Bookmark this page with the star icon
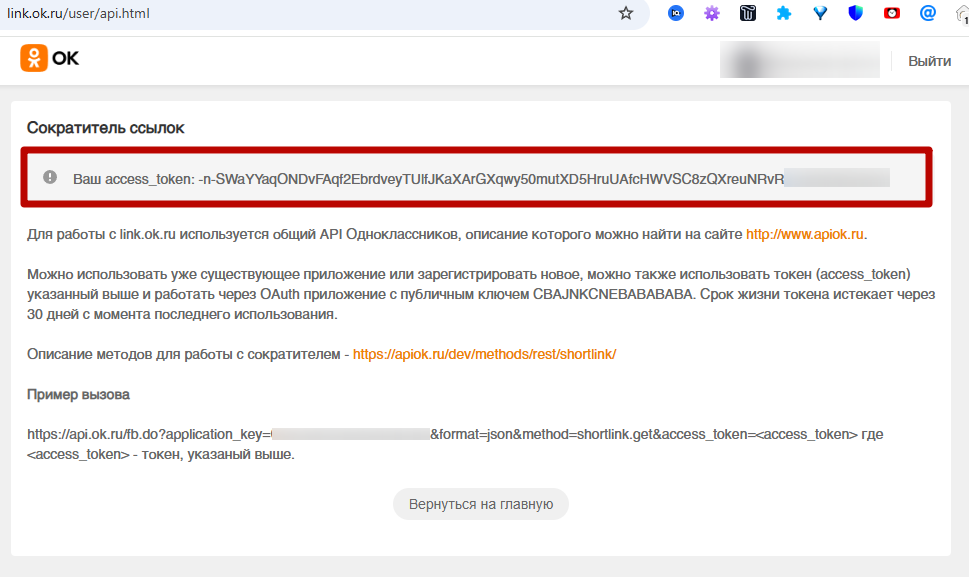The height and width of the screenshot is (577, 969). tap(625, 13)
